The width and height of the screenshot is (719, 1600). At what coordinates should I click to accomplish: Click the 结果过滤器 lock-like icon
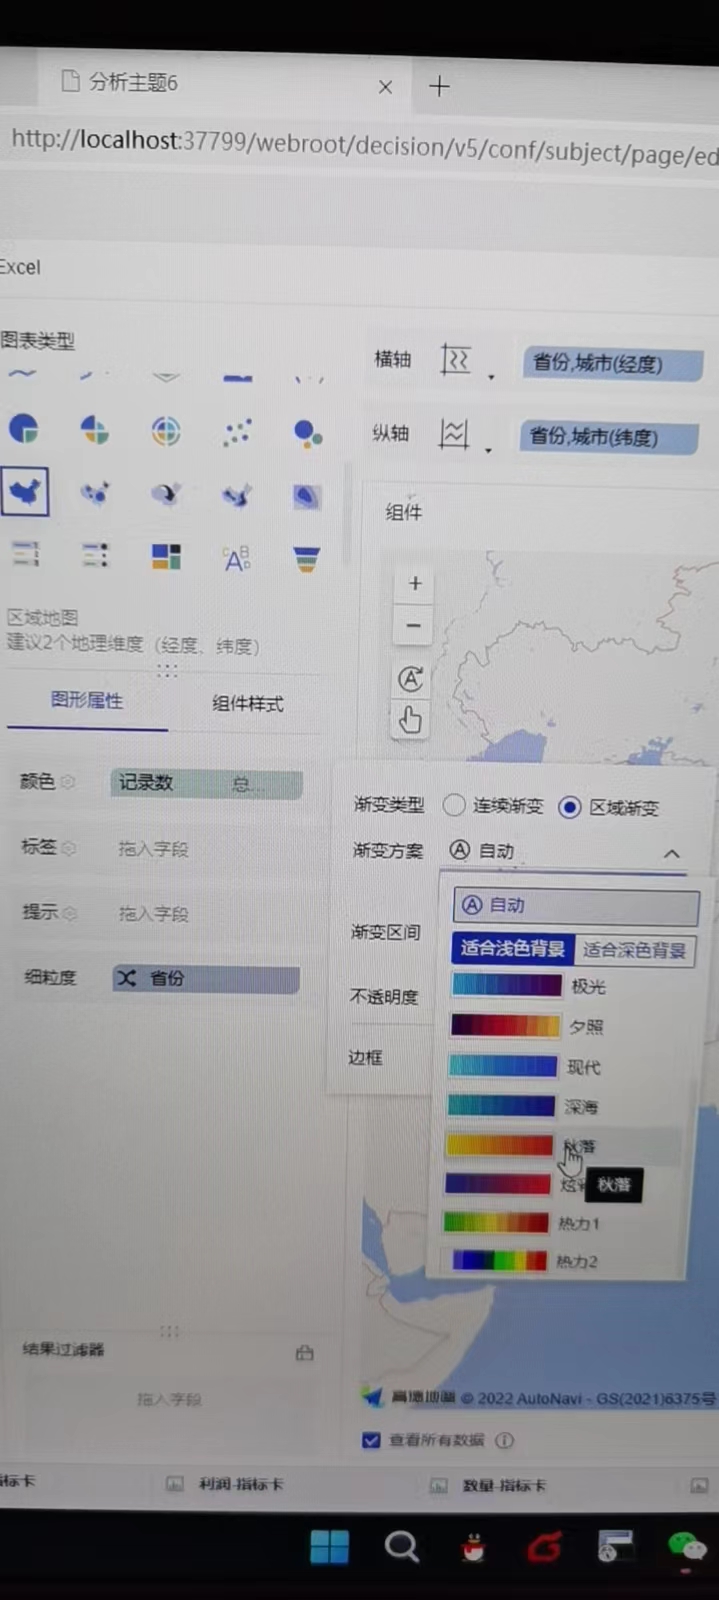coord(305,1353)
